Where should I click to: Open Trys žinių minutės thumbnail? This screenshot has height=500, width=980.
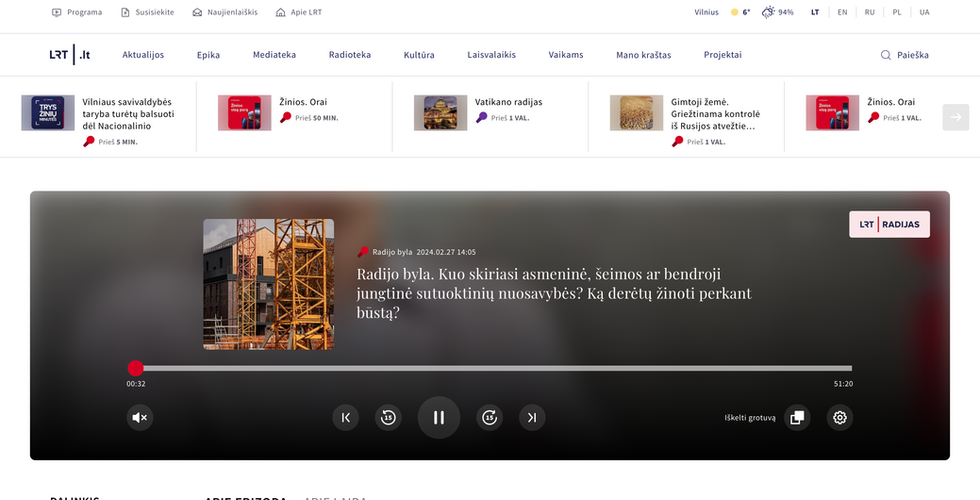(x=48, y=112)
